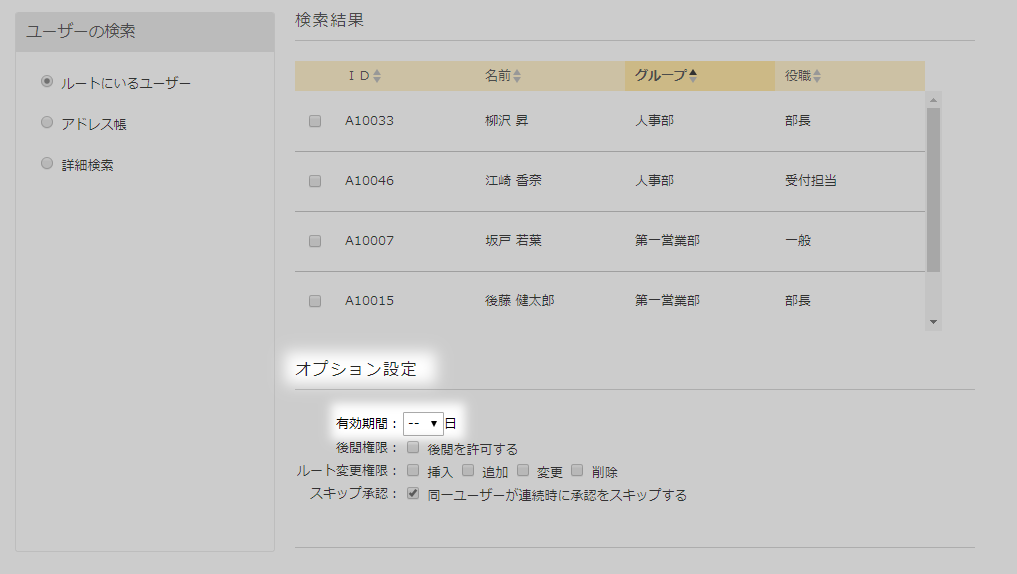Click the 検索結果 section heading

click(x=329, y=20)
